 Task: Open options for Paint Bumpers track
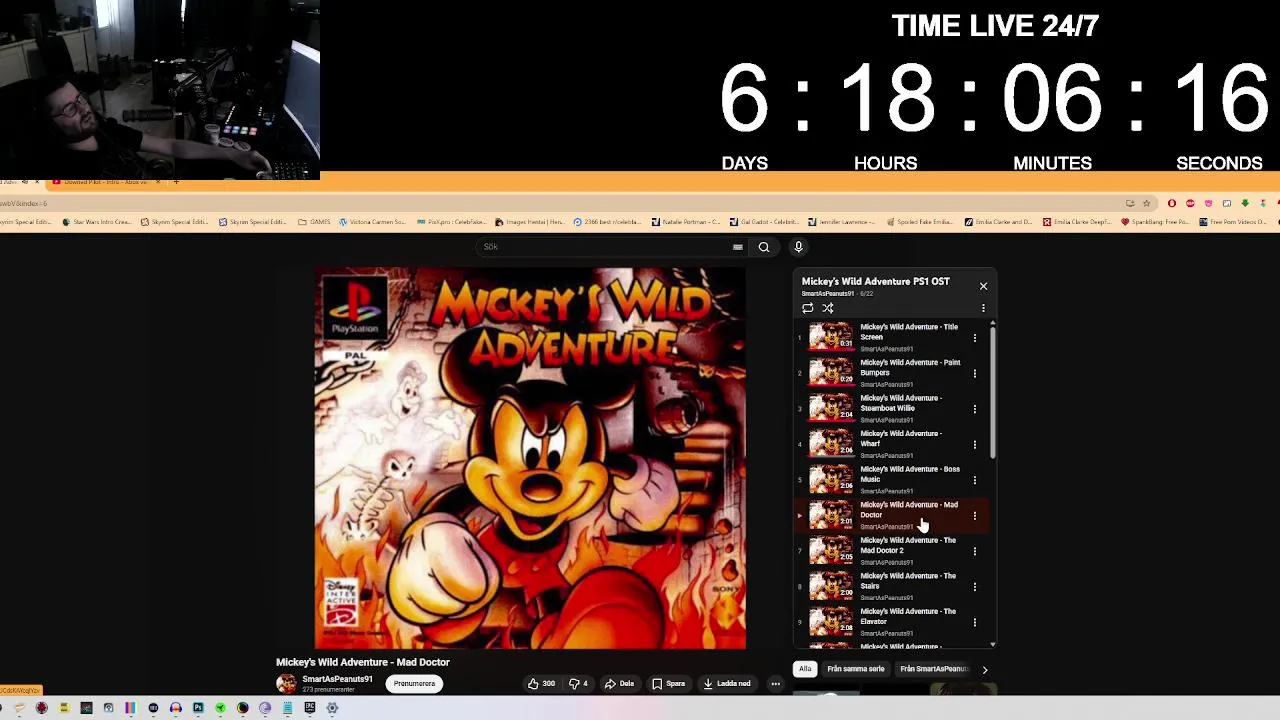975,373
